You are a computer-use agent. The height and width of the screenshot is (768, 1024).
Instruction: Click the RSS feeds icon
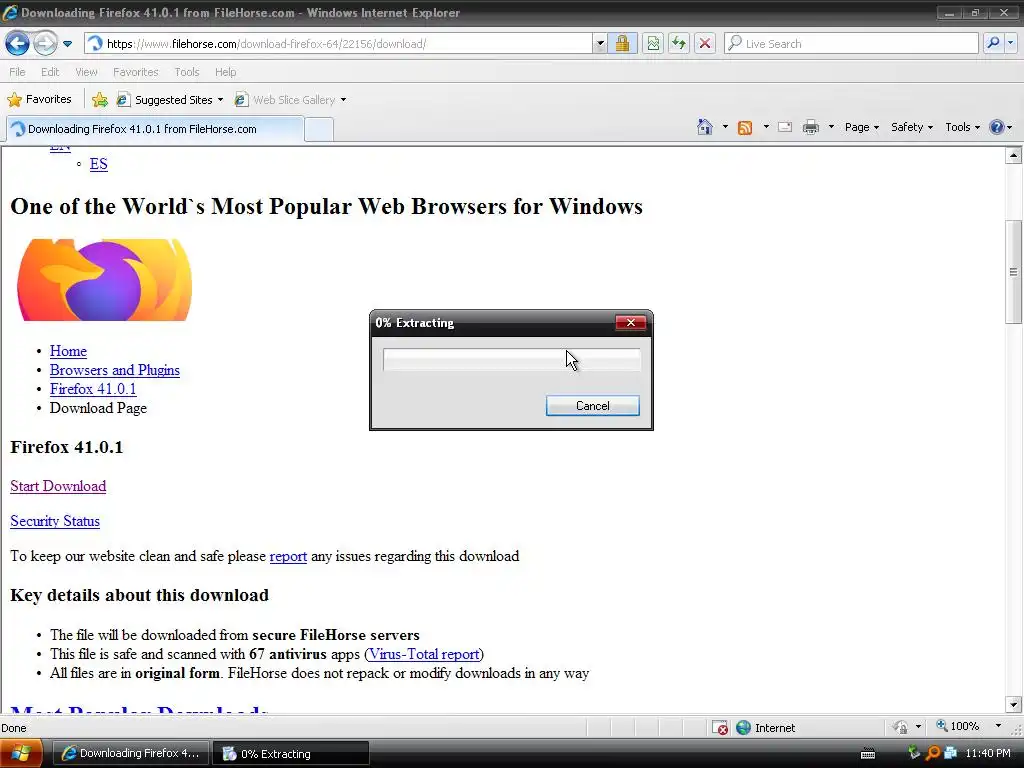[x=745, y=127]
